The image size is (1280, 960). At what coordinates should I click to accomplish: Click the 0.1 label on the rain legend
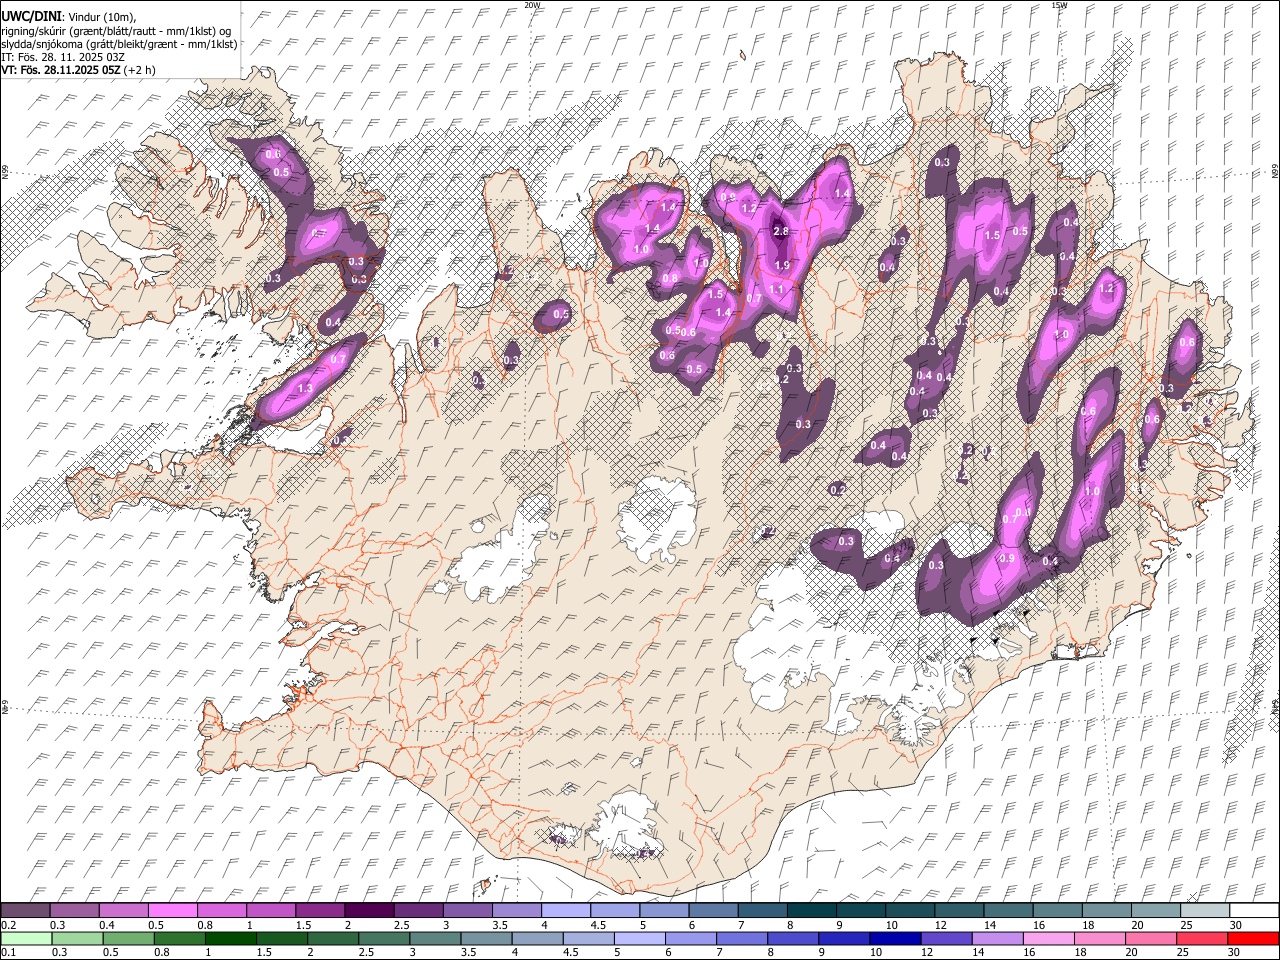pos(8,953)
